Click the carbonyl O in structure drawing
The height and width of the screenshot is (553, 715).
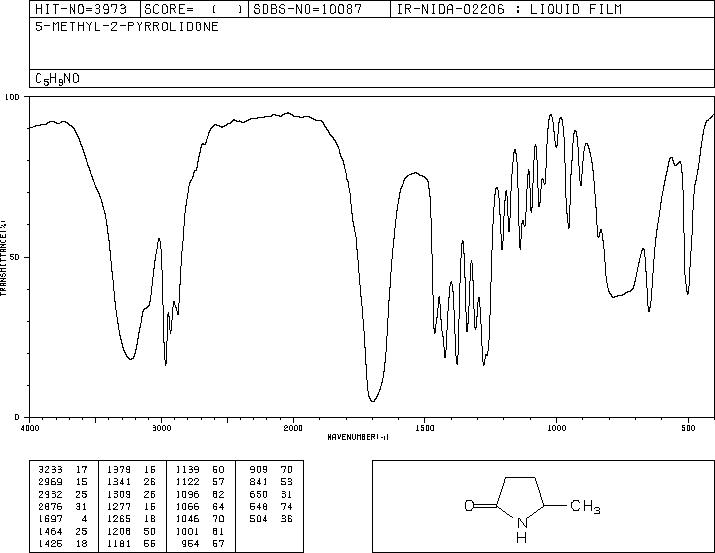(470, 506)
